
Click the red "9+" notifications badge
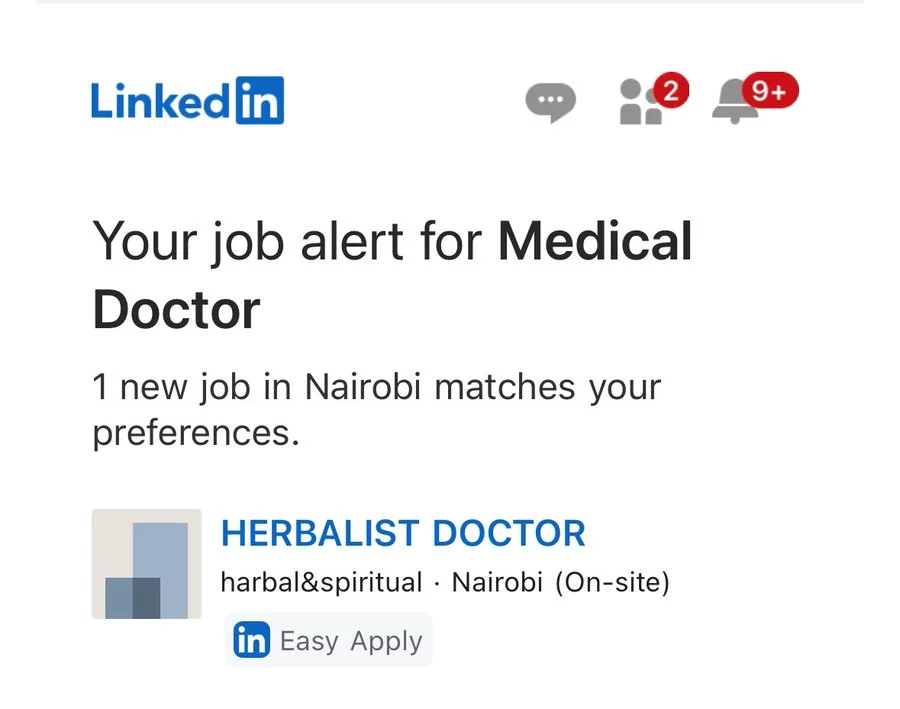point(770,92)
